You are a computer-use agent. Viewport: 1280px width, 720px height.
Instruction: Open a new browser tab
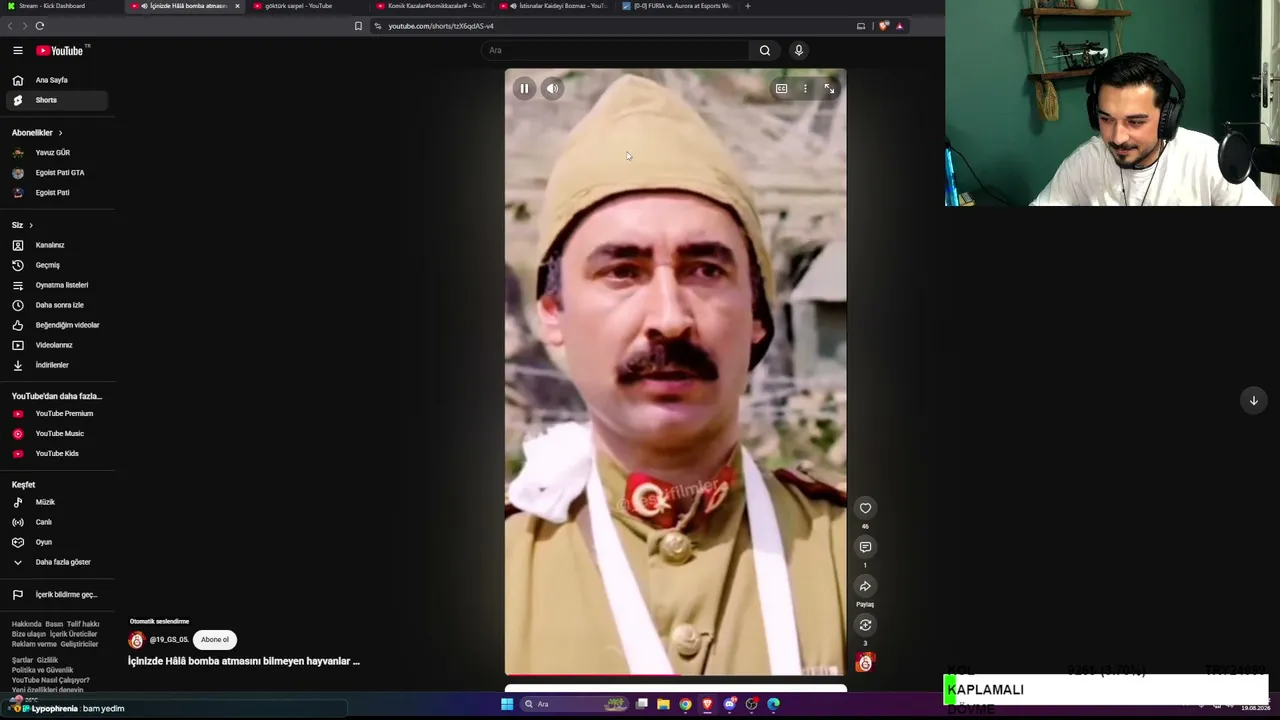coord(748,6)
